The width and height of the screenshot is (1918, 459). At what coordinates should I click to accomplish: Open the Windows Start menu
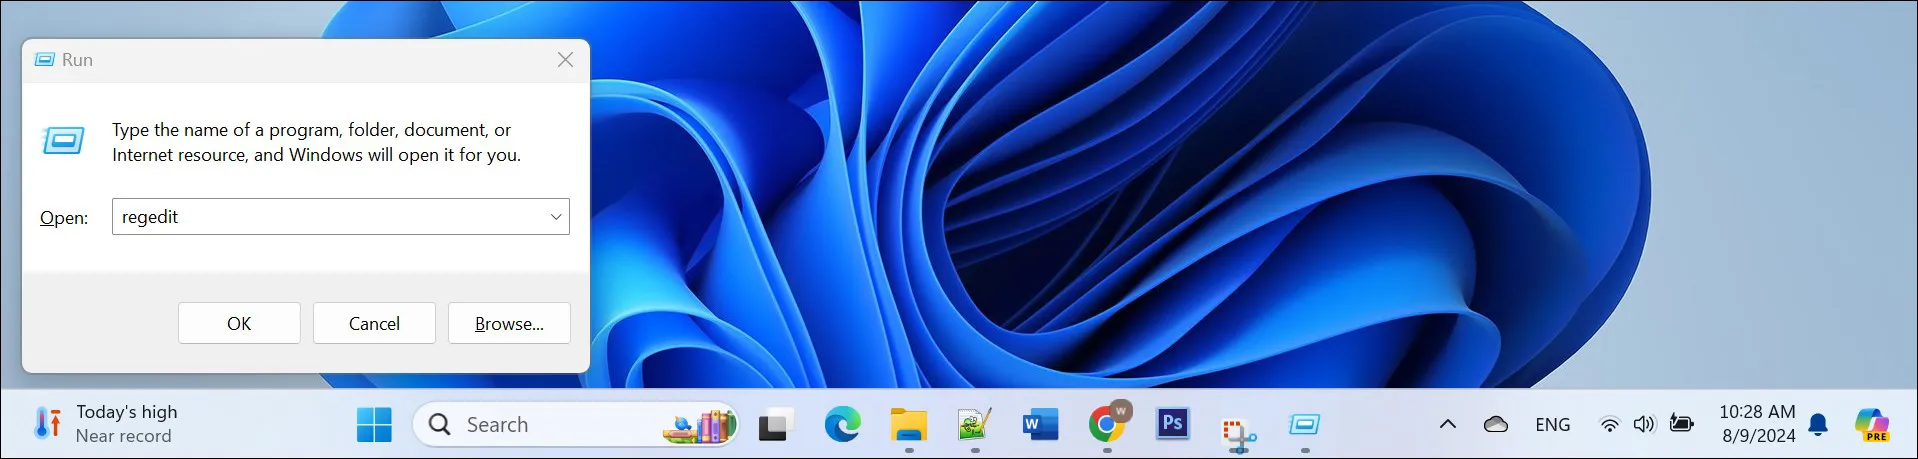click(x=374, y=425)
